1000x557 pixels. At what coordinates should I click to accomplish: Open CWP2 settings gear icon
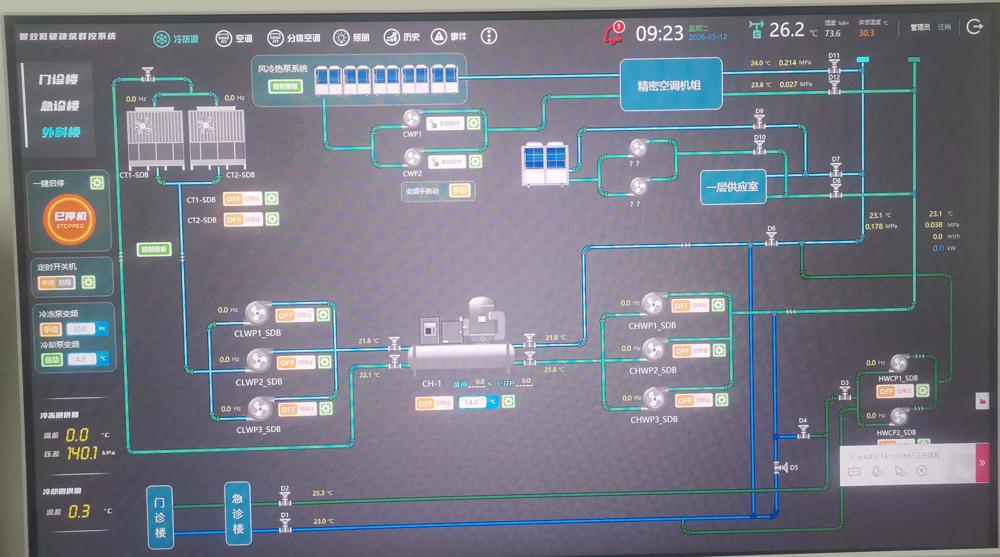tap(476, 161)
